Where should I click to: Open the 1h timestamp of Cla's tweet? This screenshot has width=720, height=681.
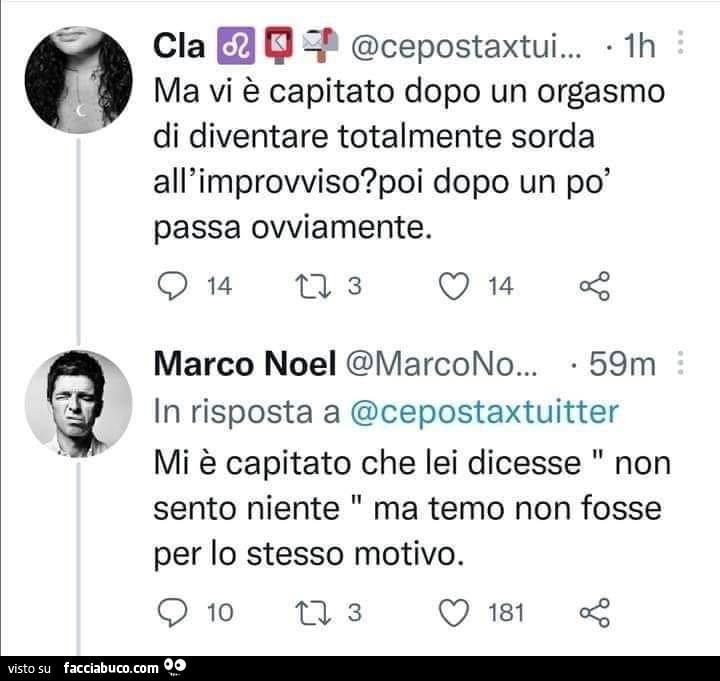point(637,47)
